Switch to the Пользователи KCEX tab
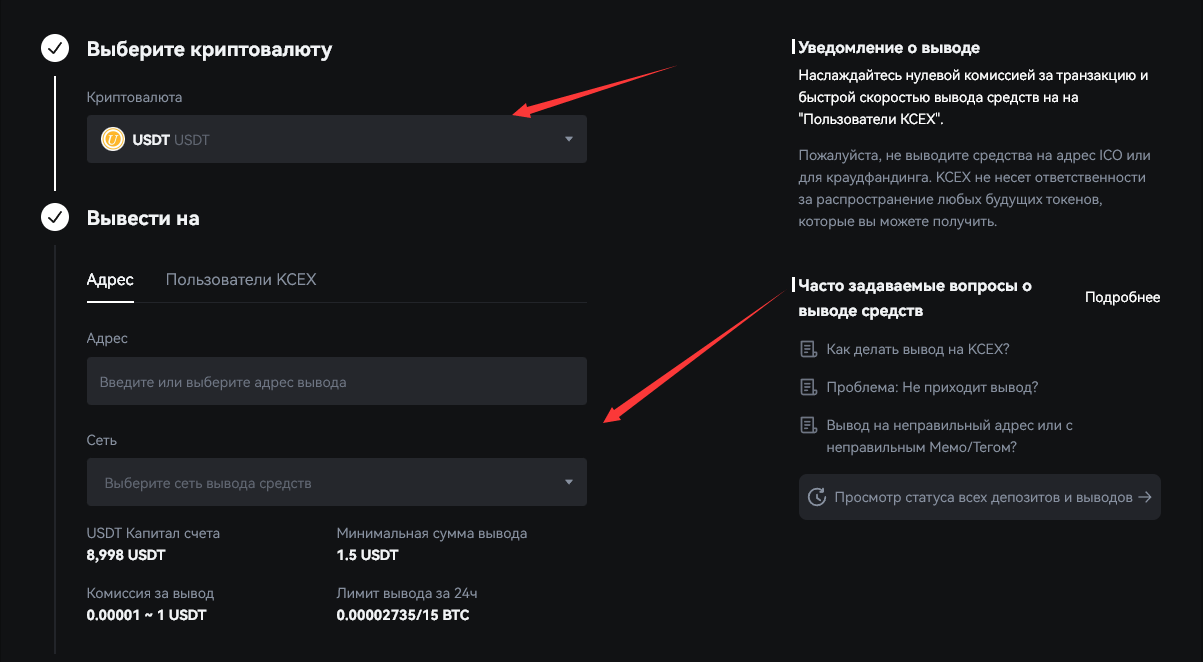This screenshot has width=1203, height=662. pos(241,279)
